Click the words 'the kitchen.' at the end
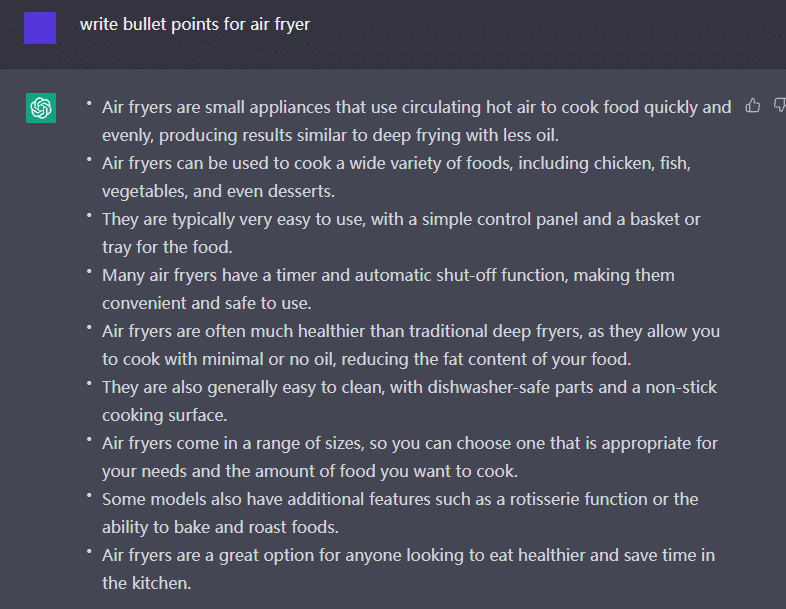Screen dimensions: 786x609 coord(147,583)
